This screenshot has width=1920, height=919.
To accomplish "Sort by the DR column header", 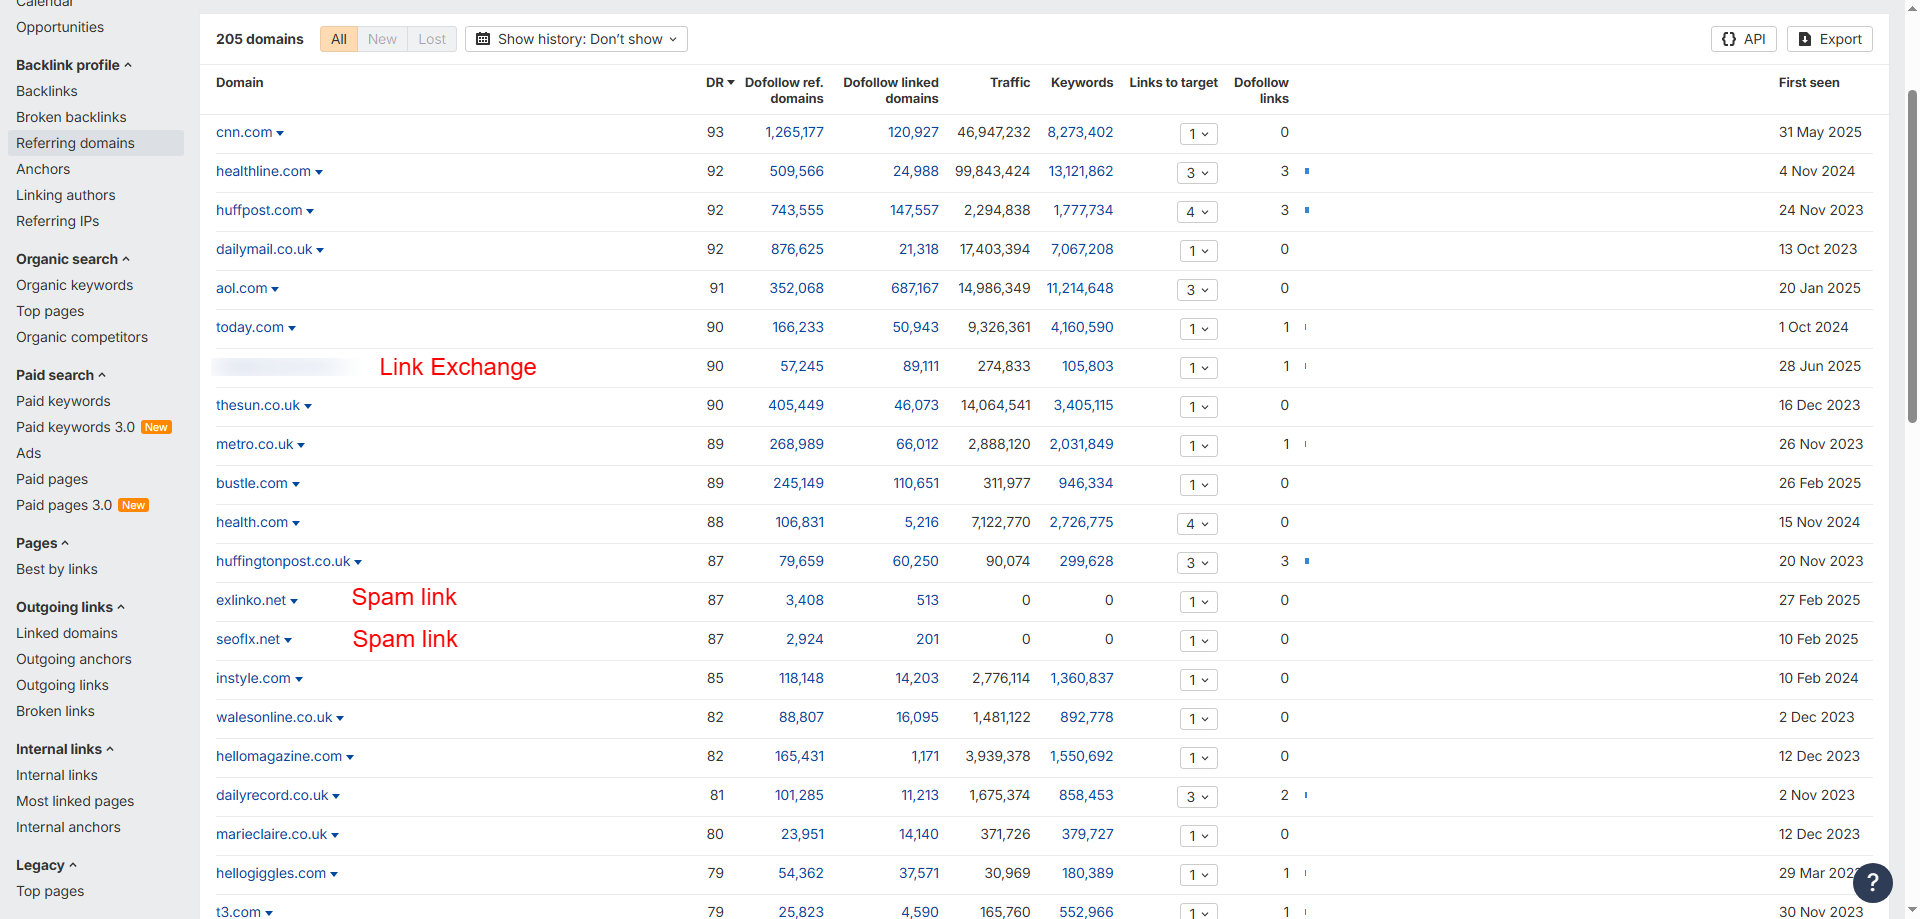I will coord(720,83).
